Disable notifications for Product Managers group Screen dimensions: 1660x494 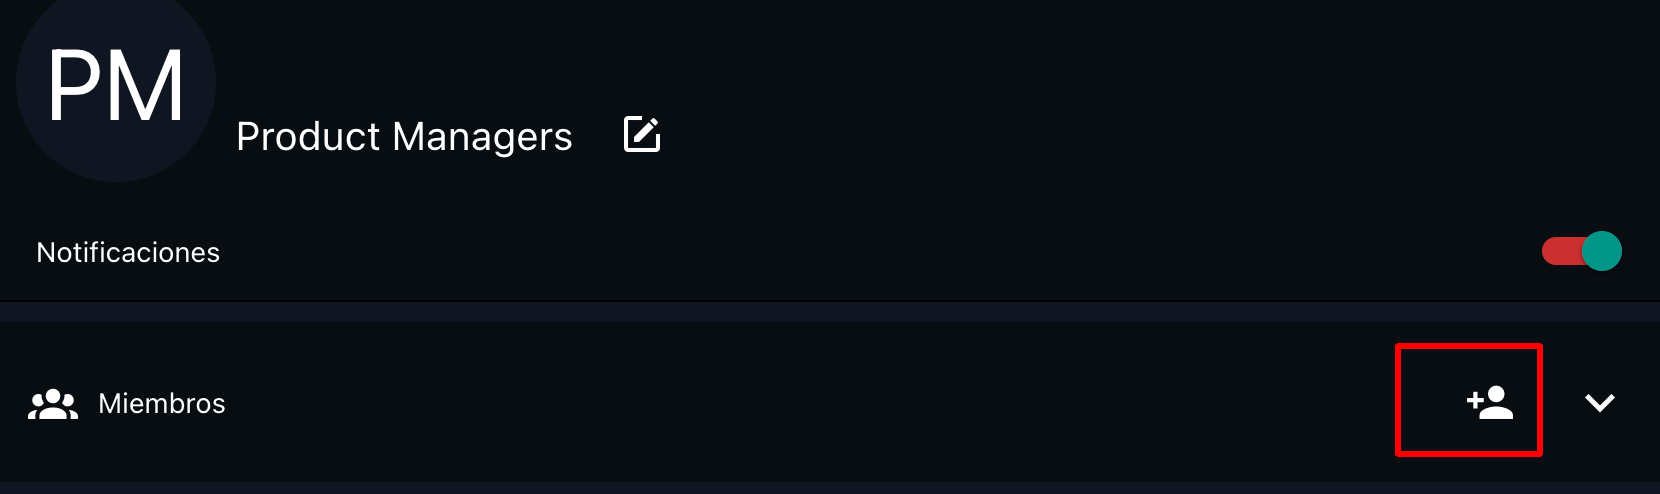[x=1581, y=251]
